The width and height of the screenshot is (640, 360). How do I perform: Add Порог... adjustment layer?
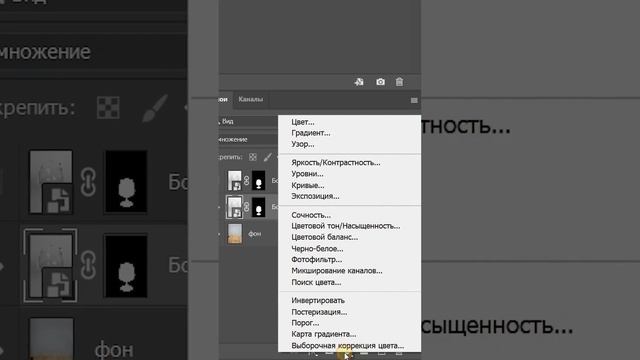[305, 323]
